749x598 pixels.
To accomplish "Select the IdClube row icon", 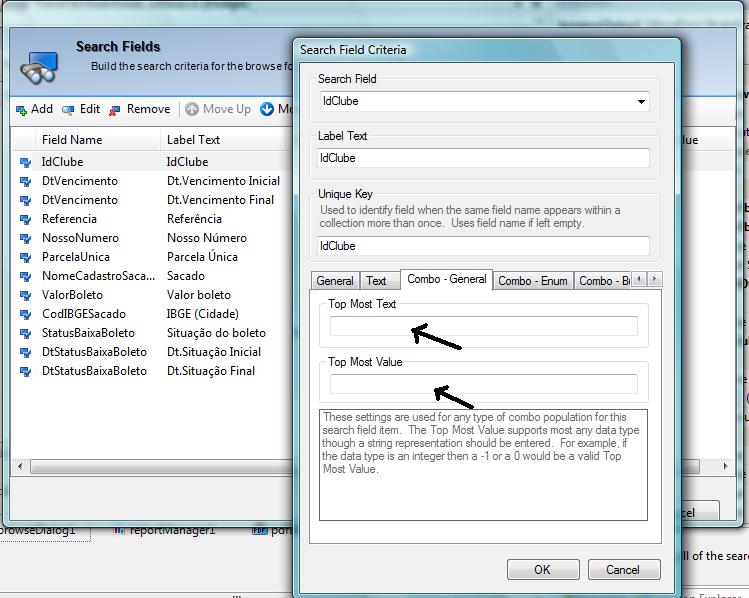I will [25, 162].
